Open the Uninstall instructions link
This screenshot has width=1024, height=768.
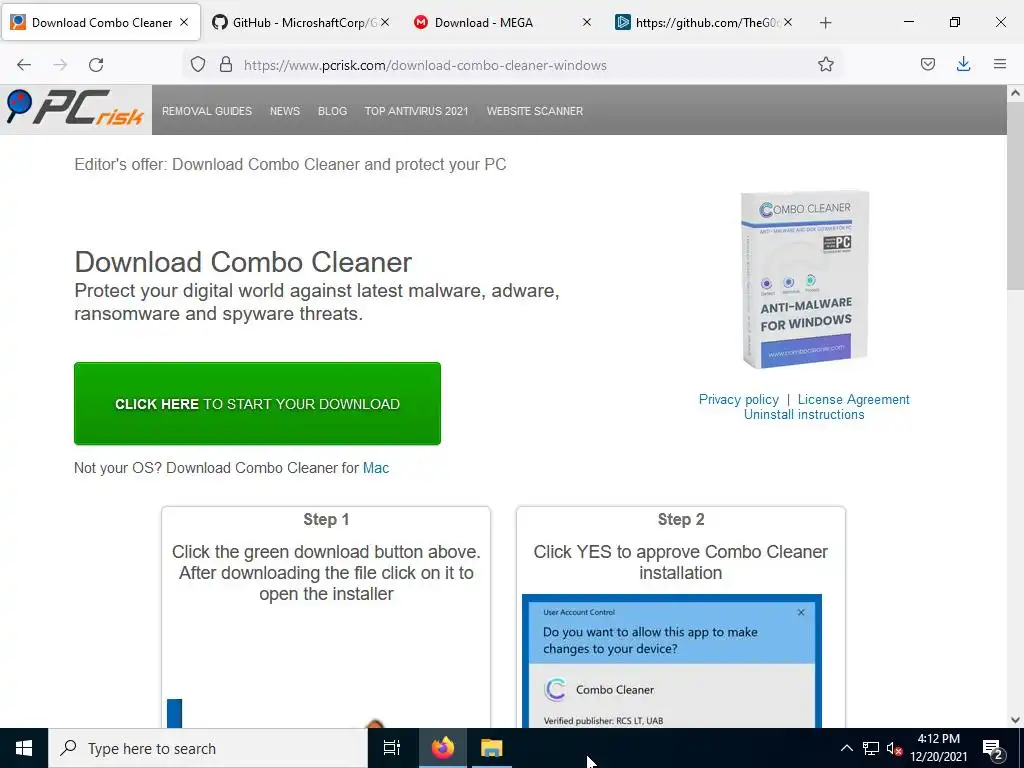[804, 415]
